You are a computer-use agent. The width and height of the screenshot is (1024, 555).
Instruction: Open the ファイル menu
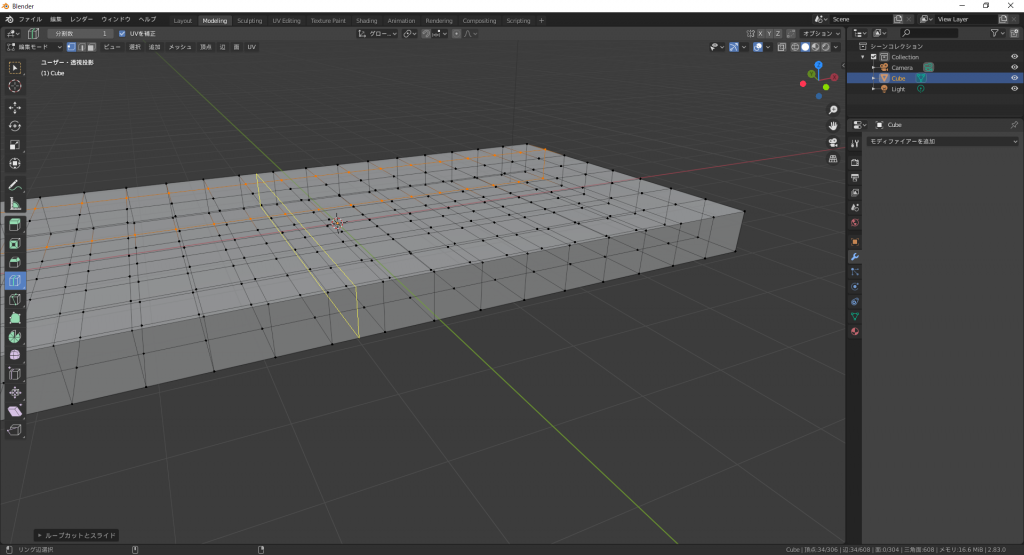[x=30, y=20]
